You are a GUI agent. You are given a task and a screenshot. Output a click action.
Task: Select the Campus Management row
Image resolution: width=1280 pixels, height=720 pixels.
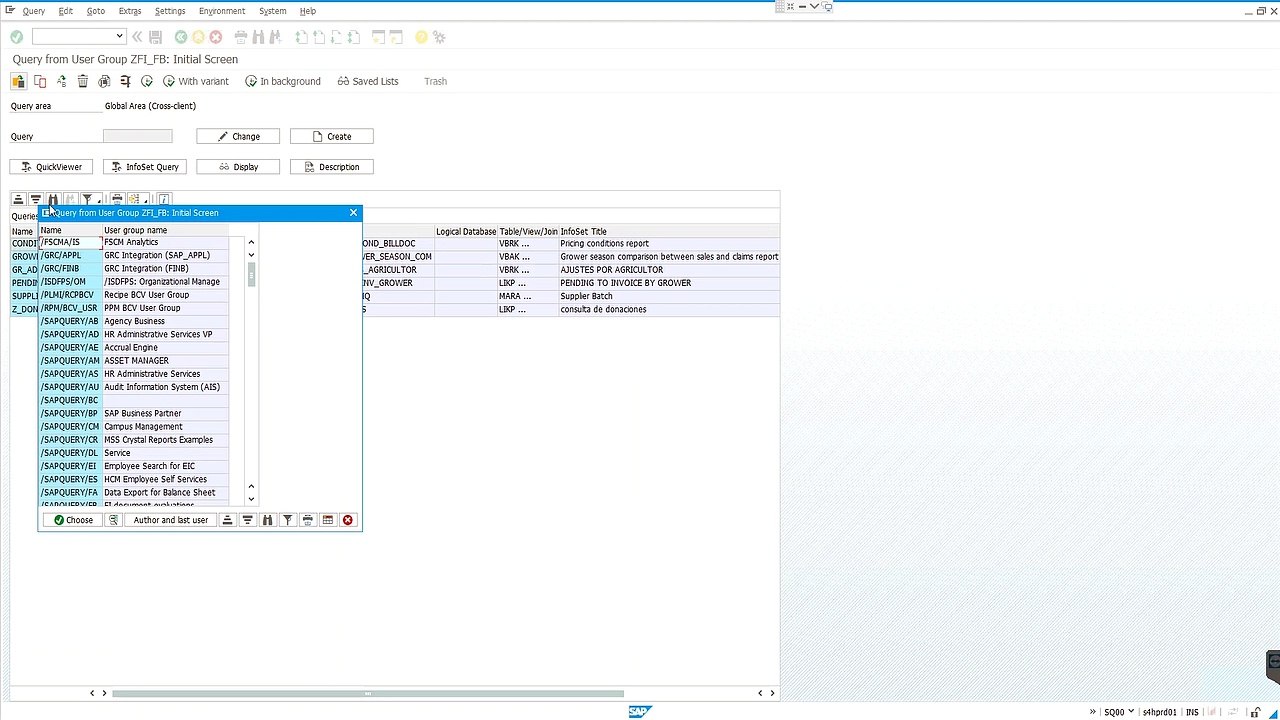[x=134, y=427]
